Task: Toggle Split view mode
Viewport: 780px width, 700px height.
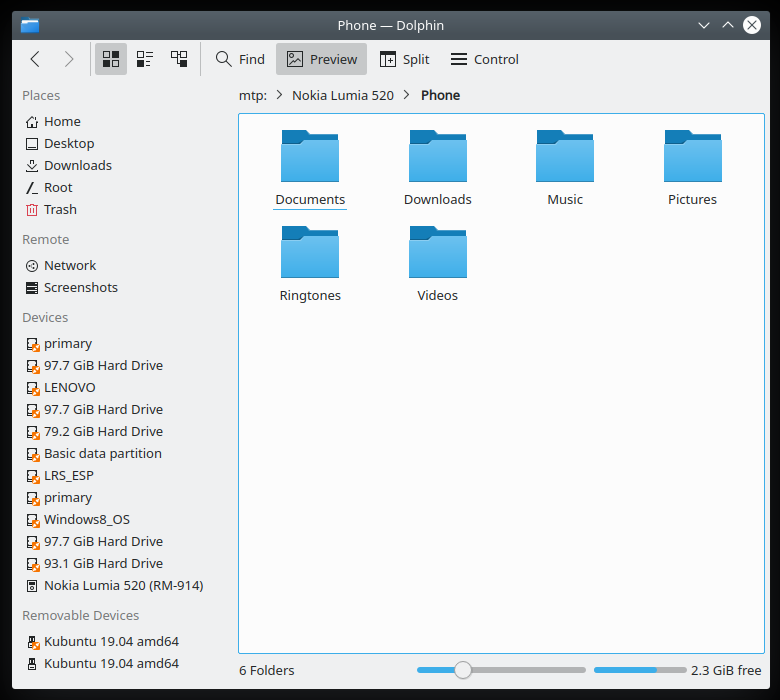Action: click(404, 59)
